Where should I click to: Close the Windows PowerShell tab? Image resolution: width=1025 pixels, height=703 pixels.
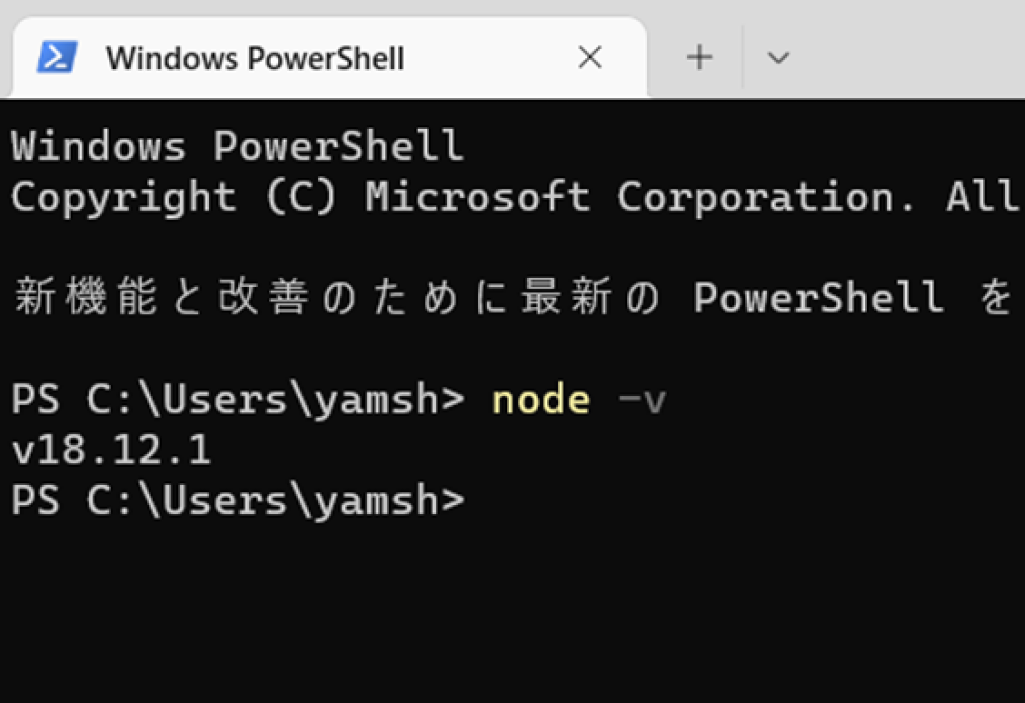[x=590, y=58]
